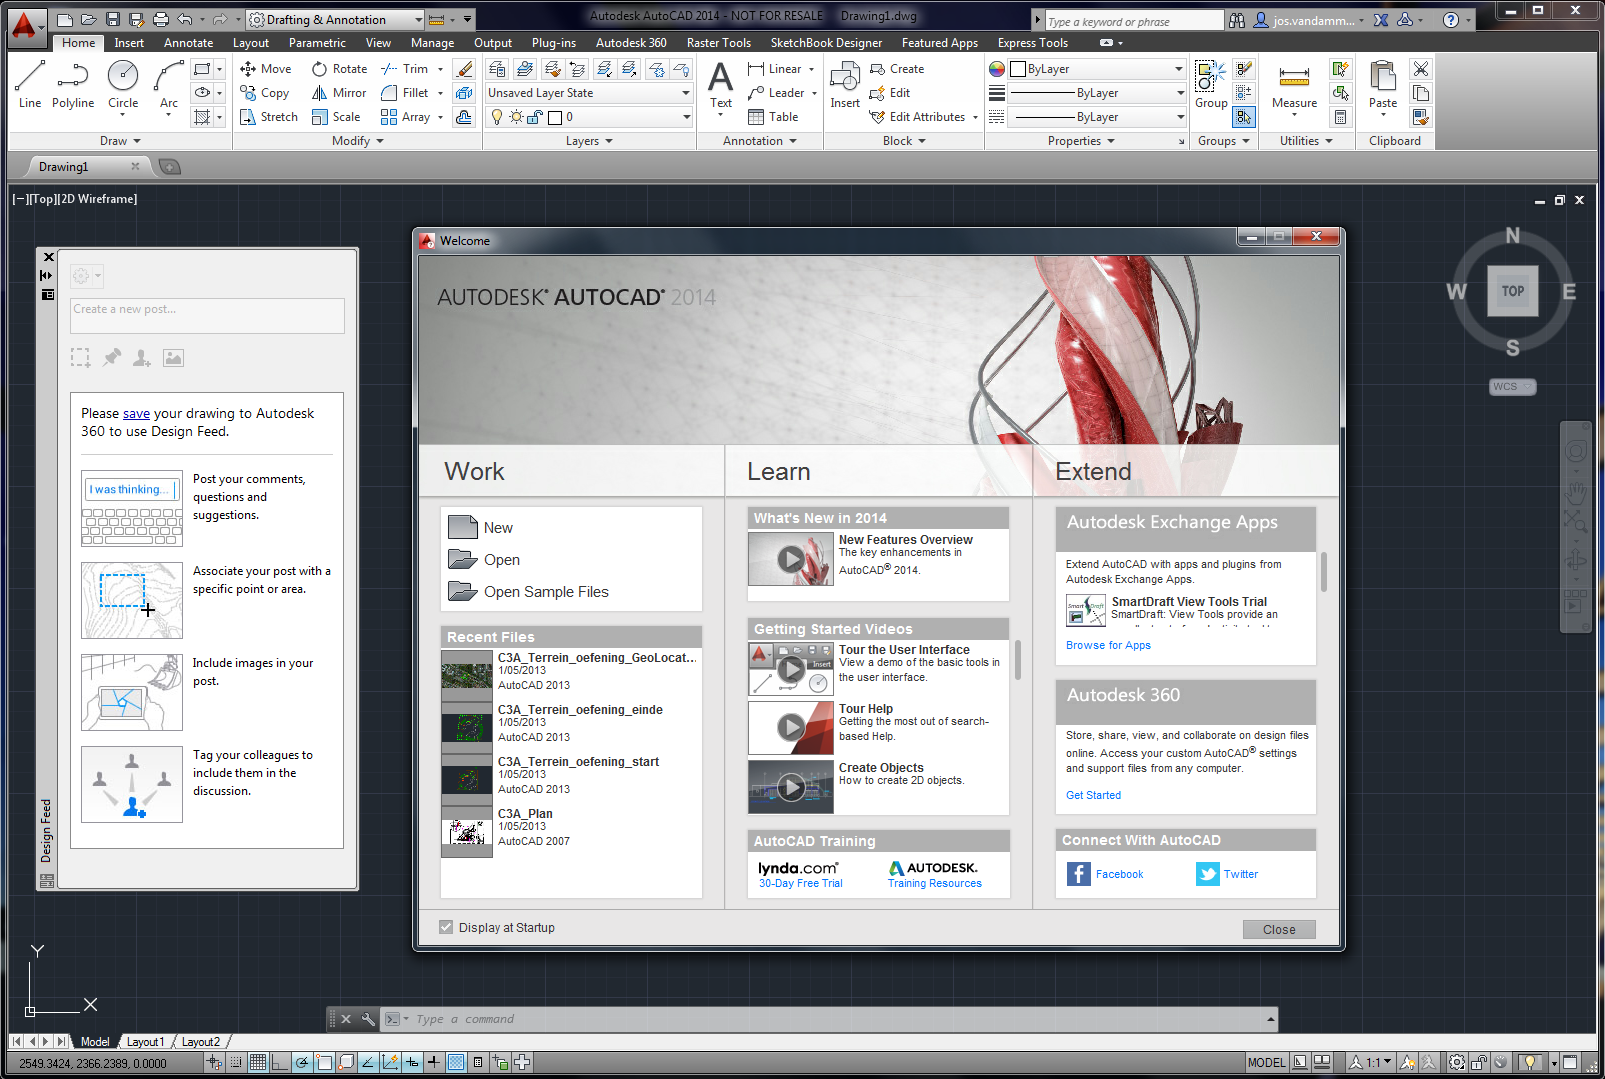Open the Autodesk 360 ribbon tab
Image resolution: width=1605 pixels, height=1079 pixels.
(x=631, y=43)
